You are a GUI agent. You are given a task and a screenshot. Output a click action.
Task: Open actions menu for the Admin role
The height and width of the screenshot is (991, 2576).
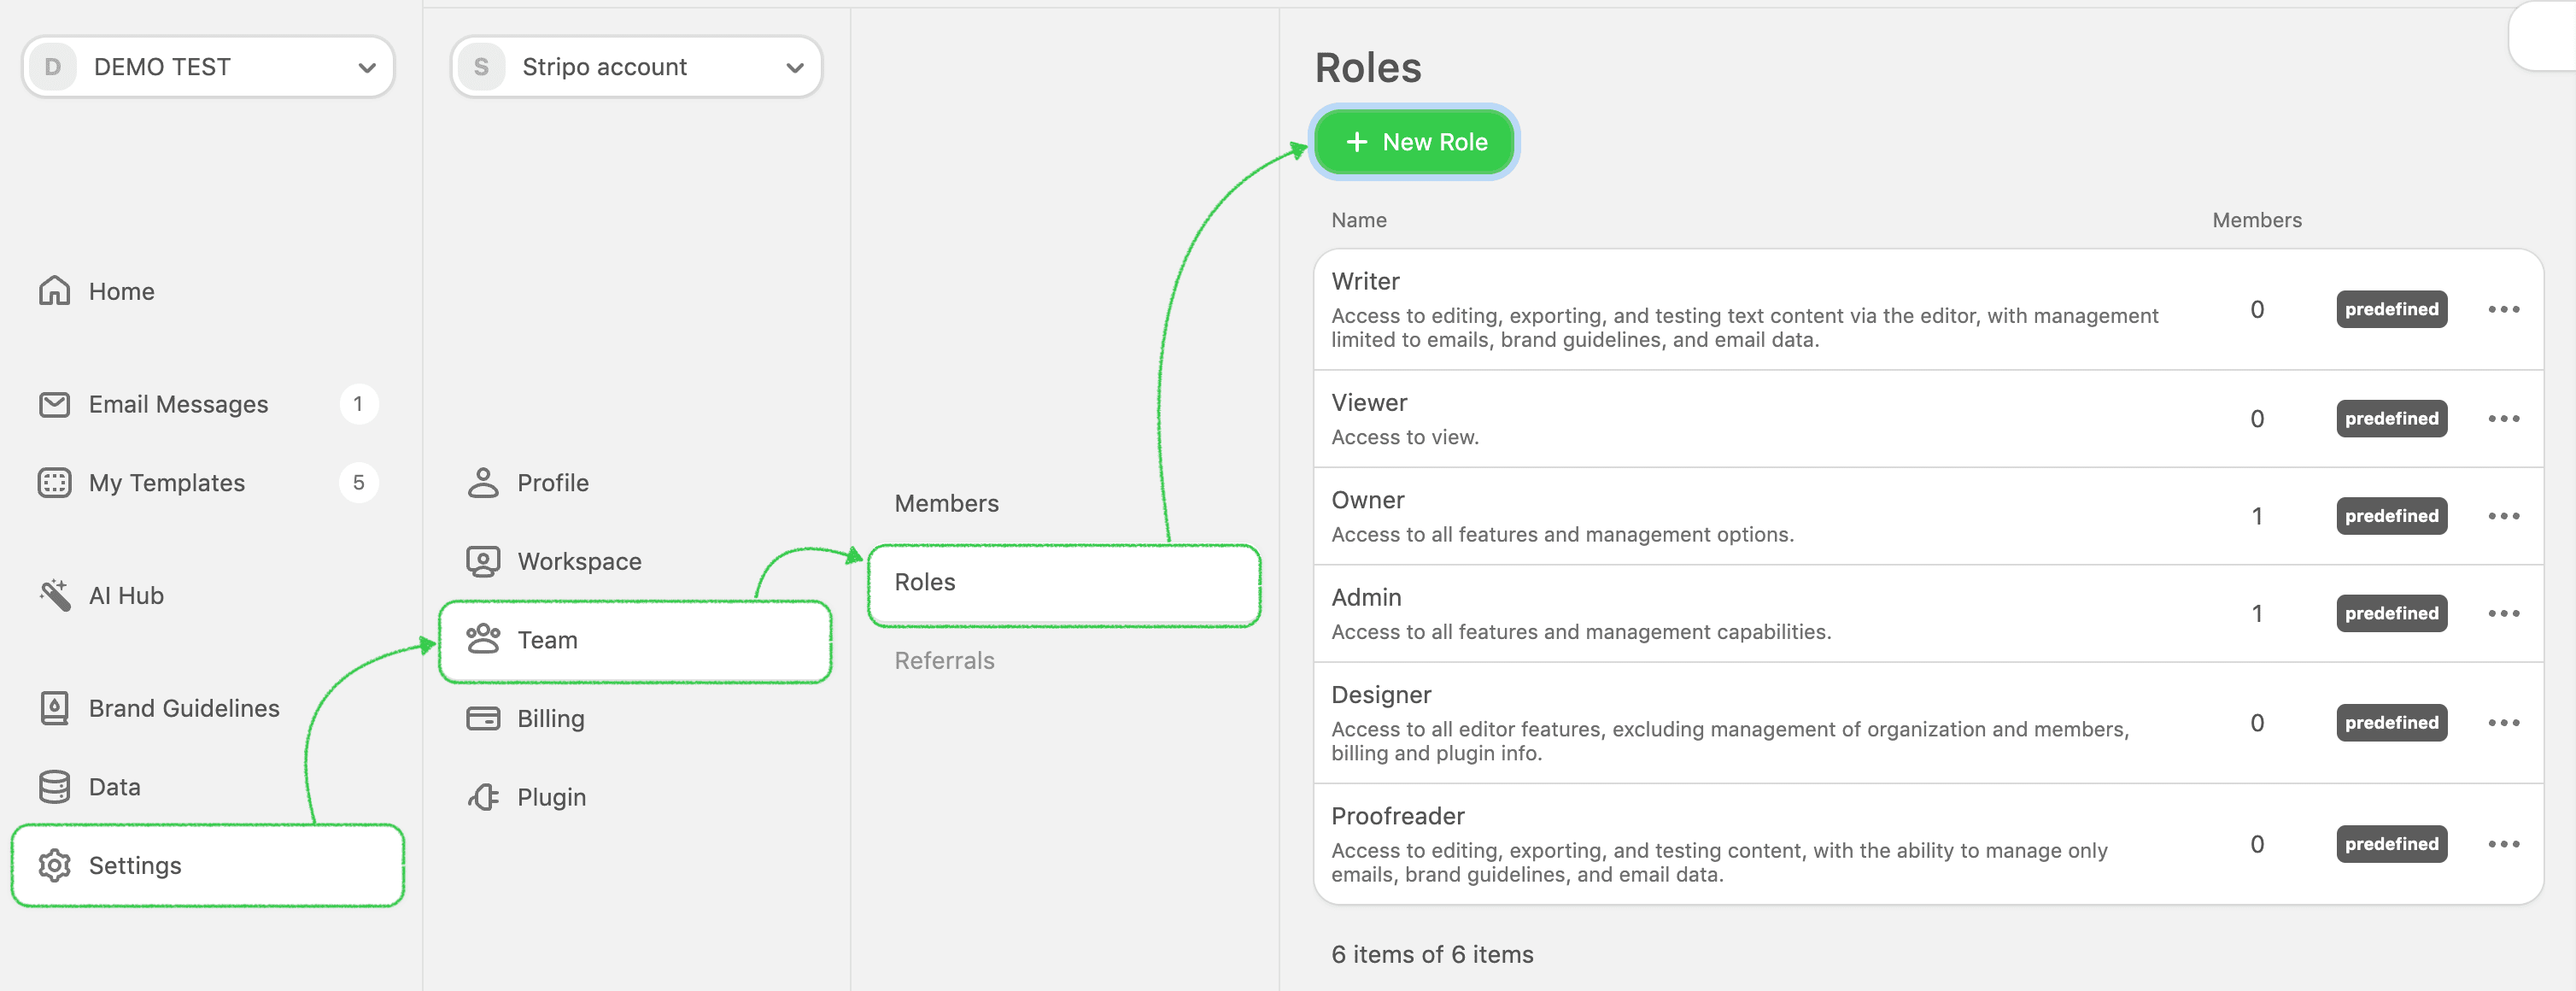(2503, 613)
